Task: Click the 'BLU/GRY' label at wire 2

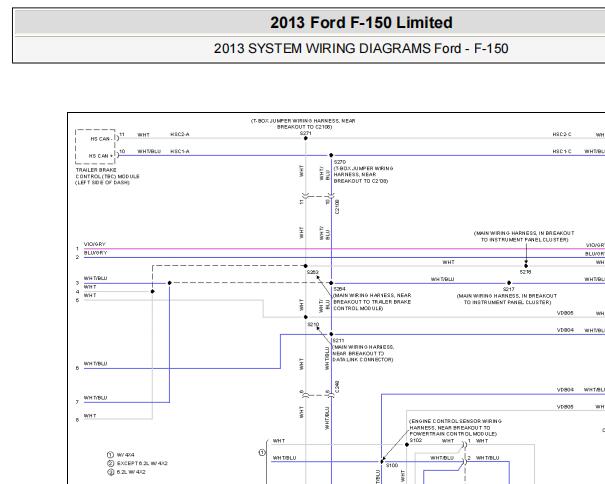Action: click(x=95, y=253)
